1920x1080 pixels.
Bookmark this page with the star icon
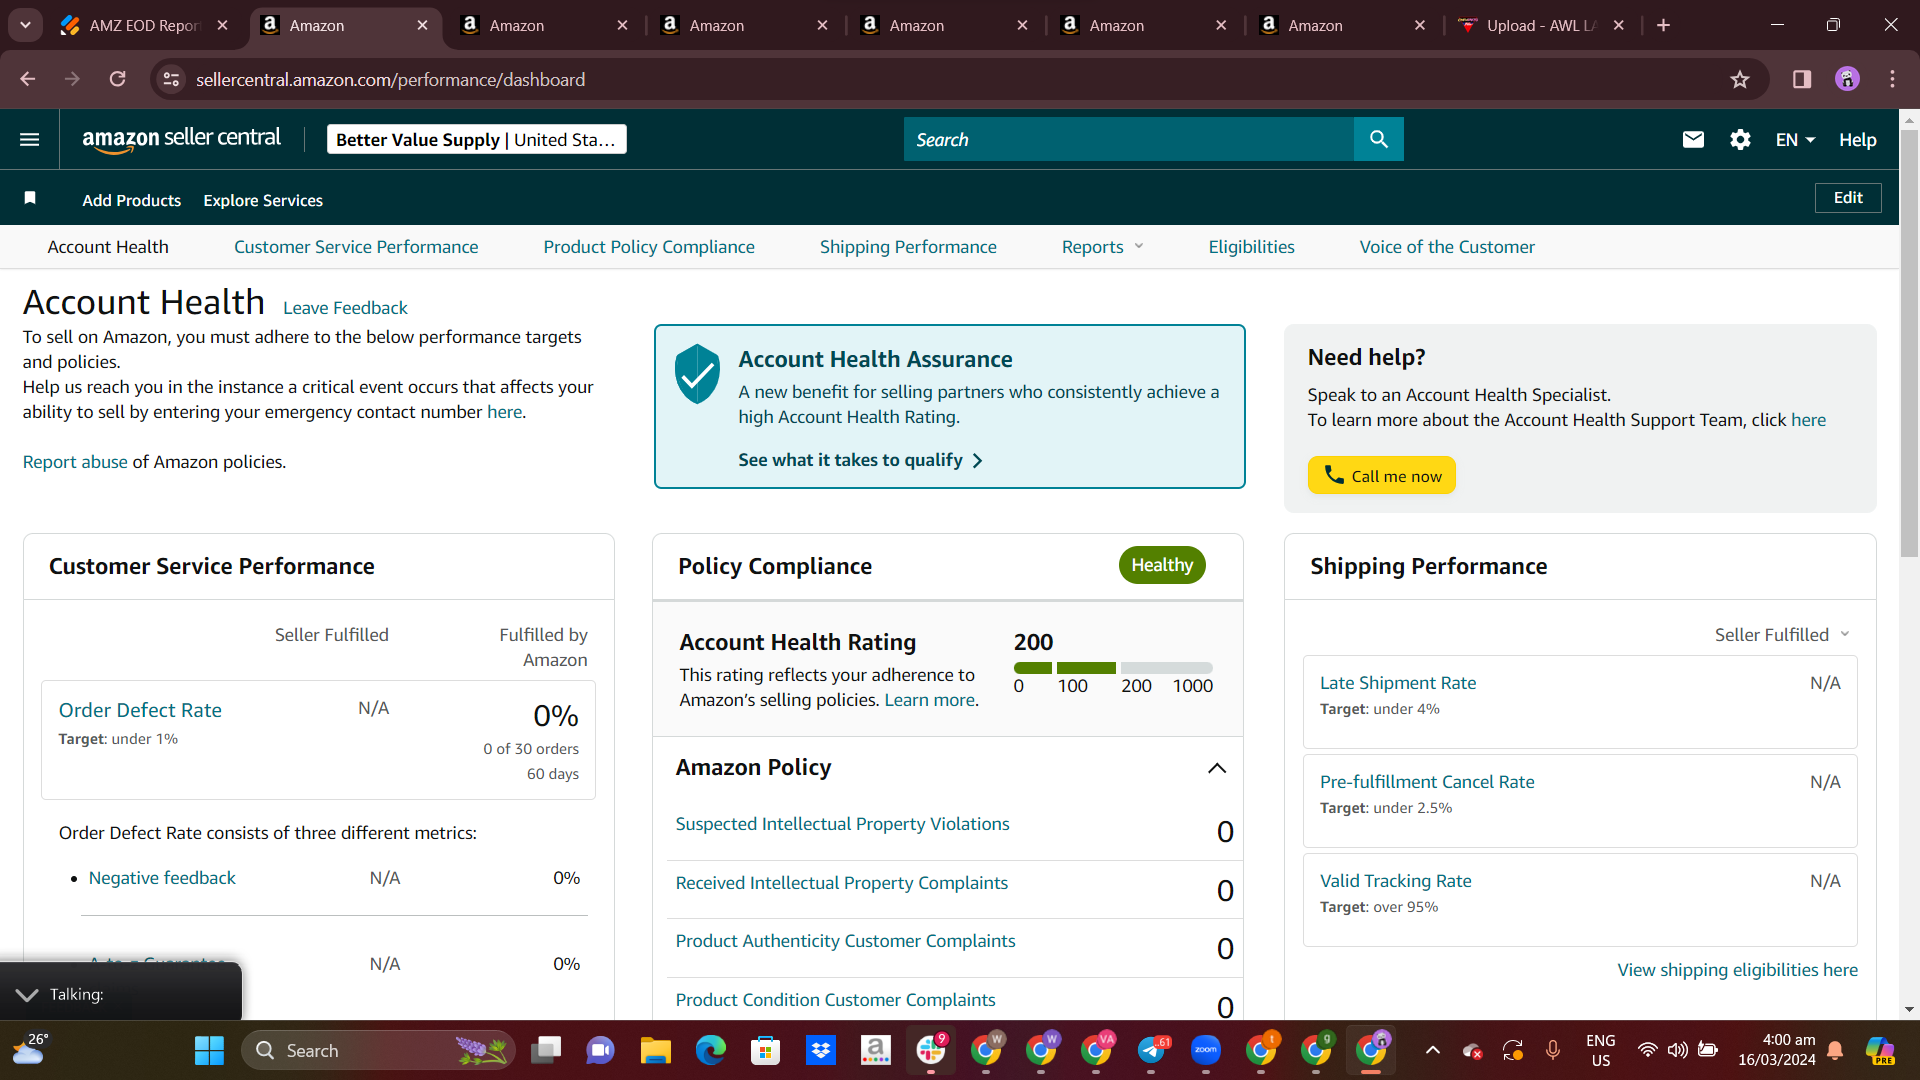(x=1740, y=79)
